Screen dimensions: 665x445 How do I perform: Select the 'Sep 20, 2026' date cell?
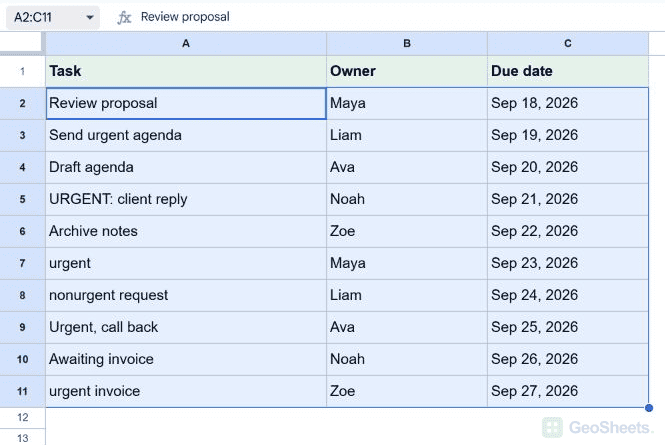click(568, 168)
